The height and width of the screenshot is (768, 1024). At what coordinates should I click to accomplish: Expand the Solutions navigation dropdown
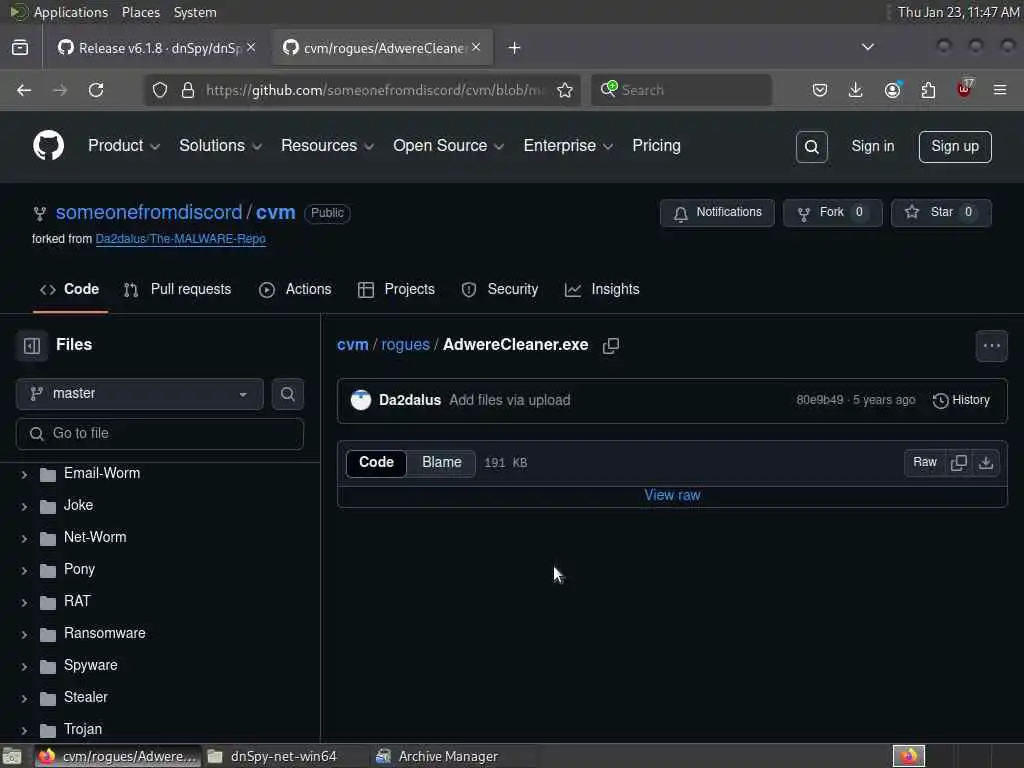(x=220, y=146)
